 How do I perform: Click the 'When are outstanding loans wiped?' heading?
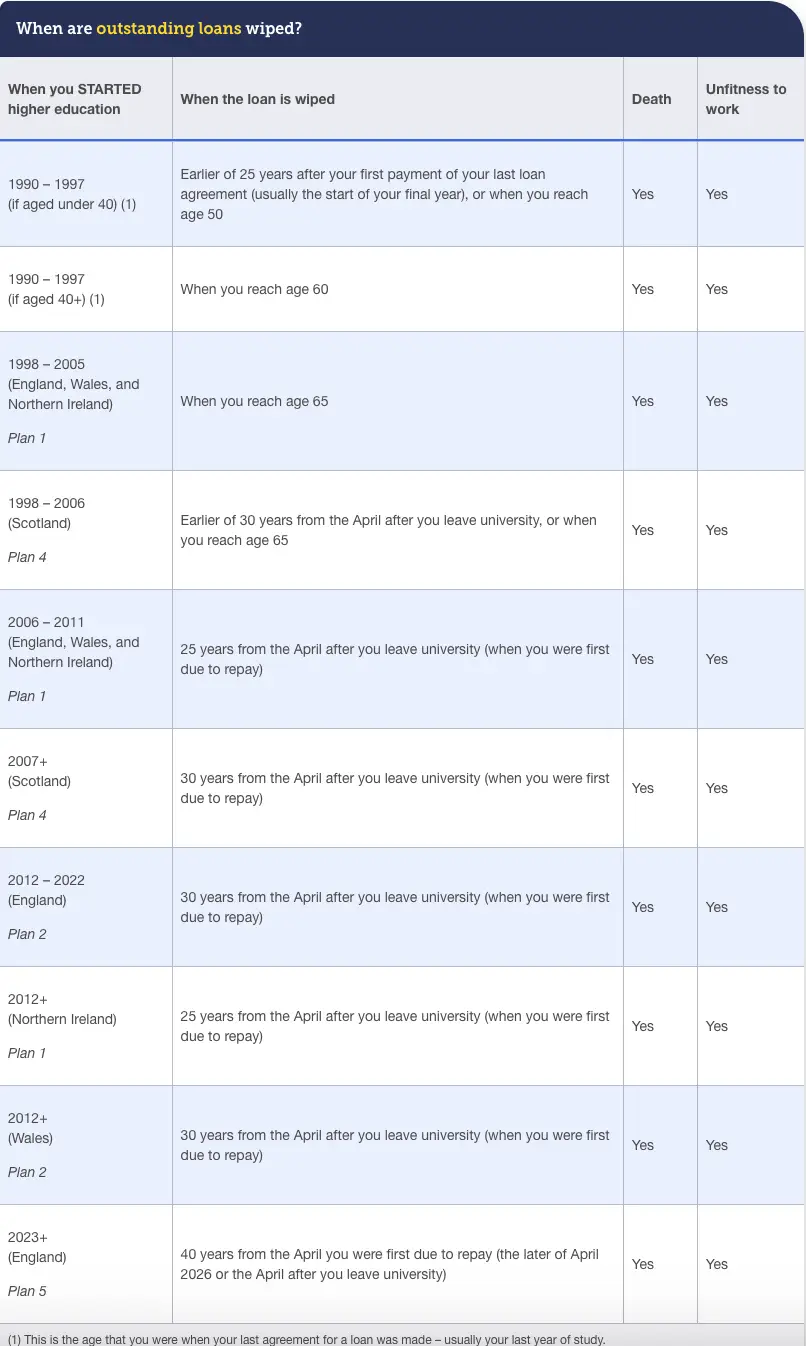[159, 28]
